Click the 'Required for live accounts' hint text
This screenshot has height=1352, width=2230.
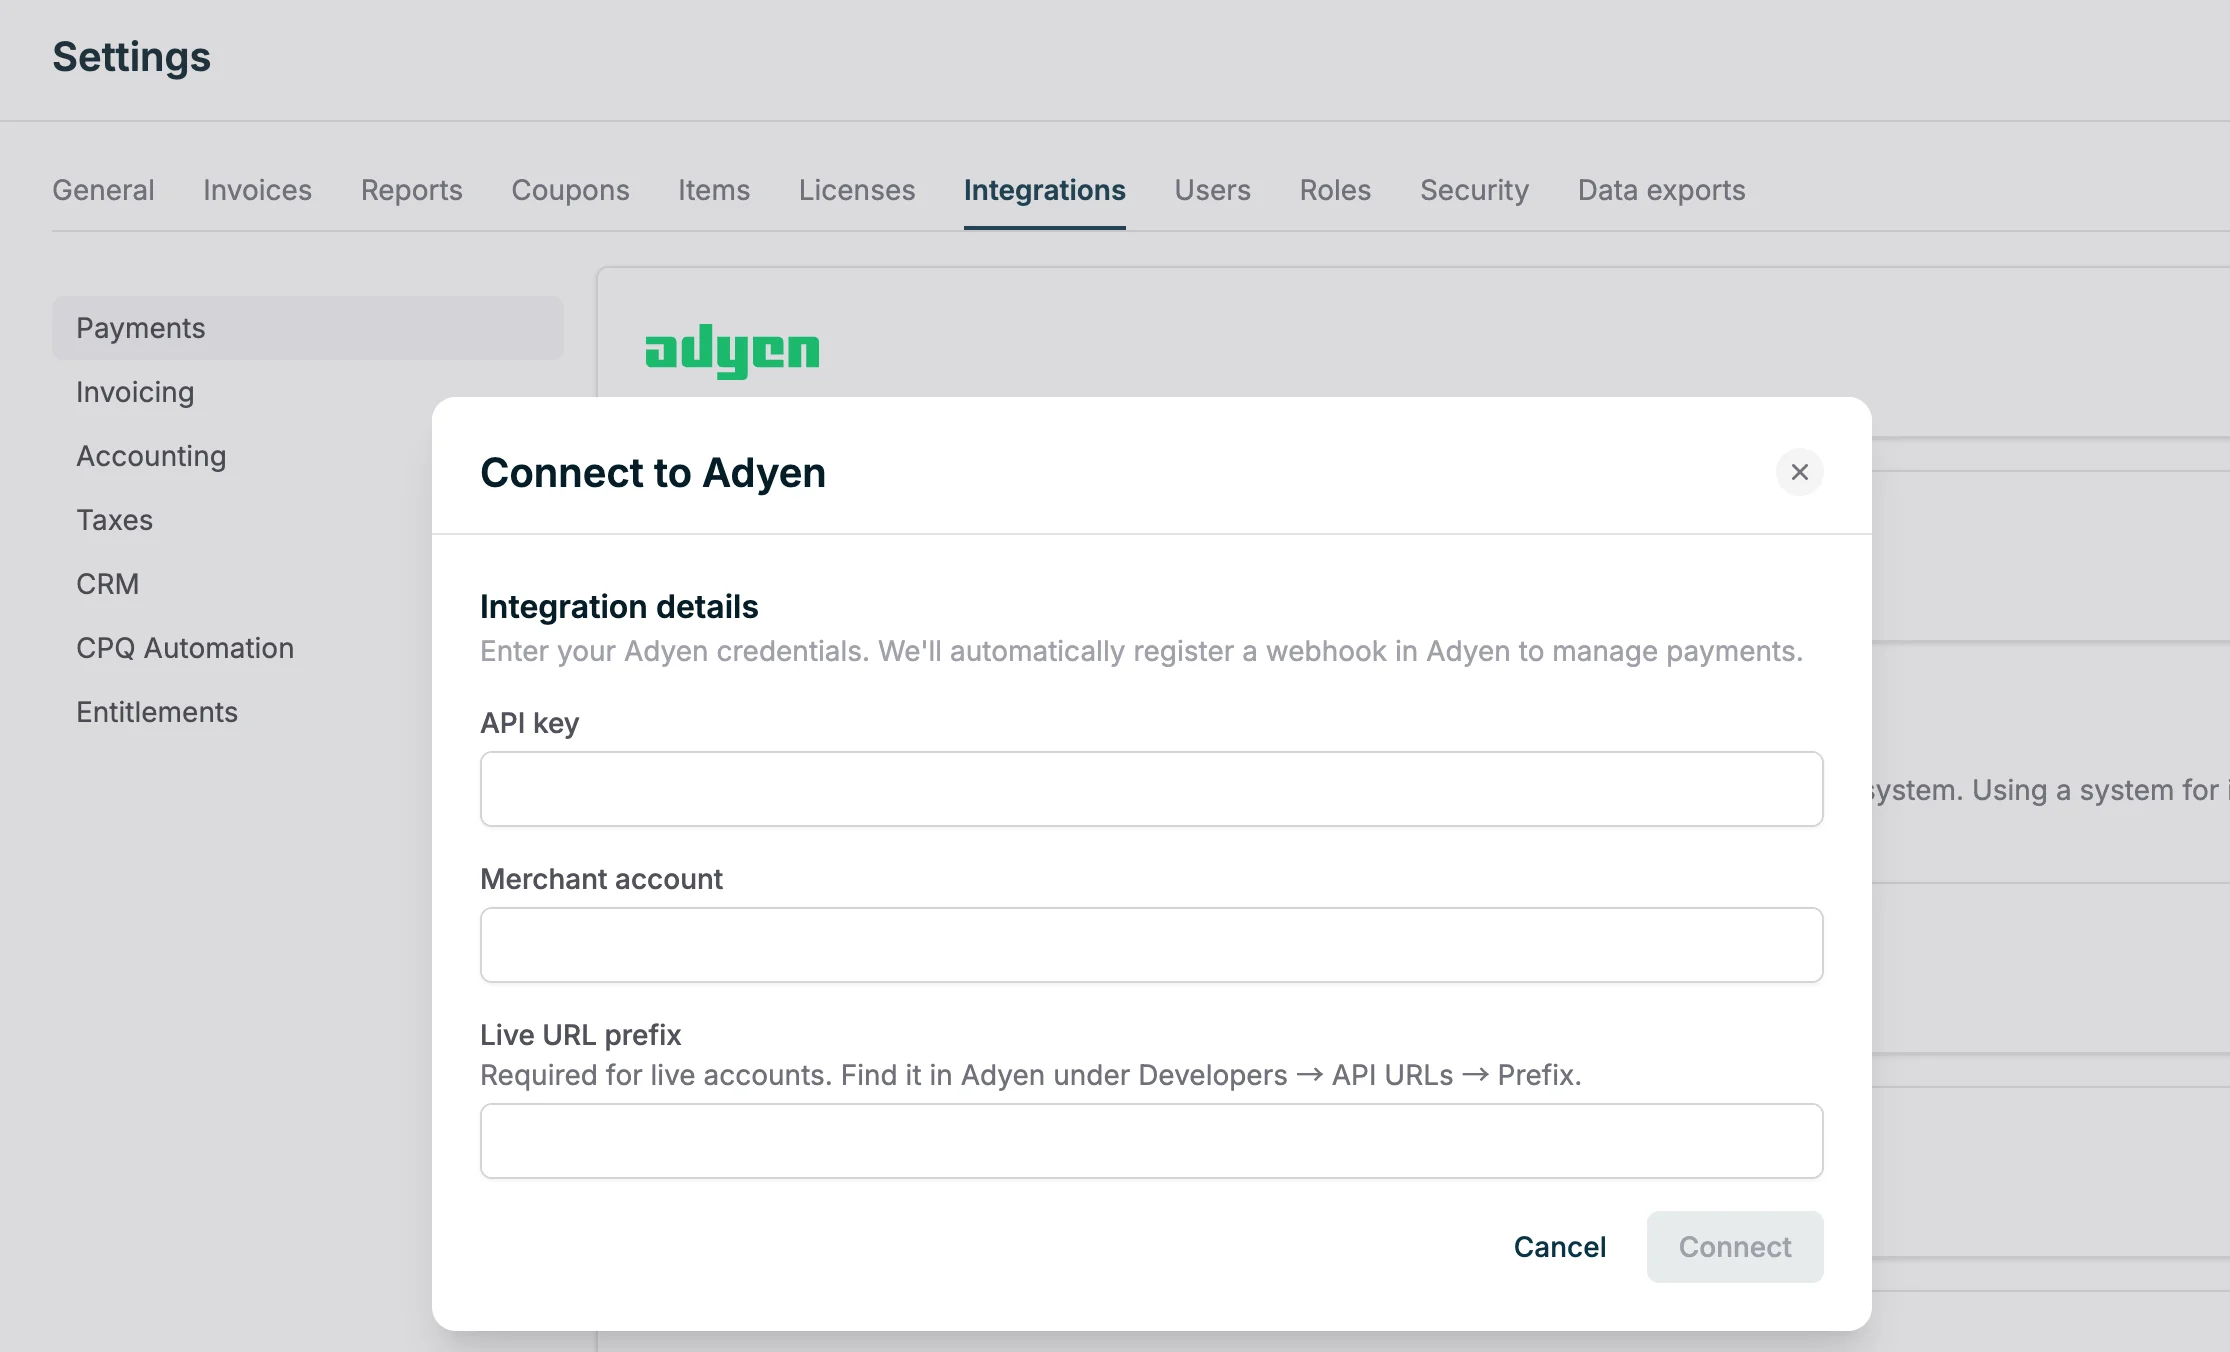point(1030,1075)
